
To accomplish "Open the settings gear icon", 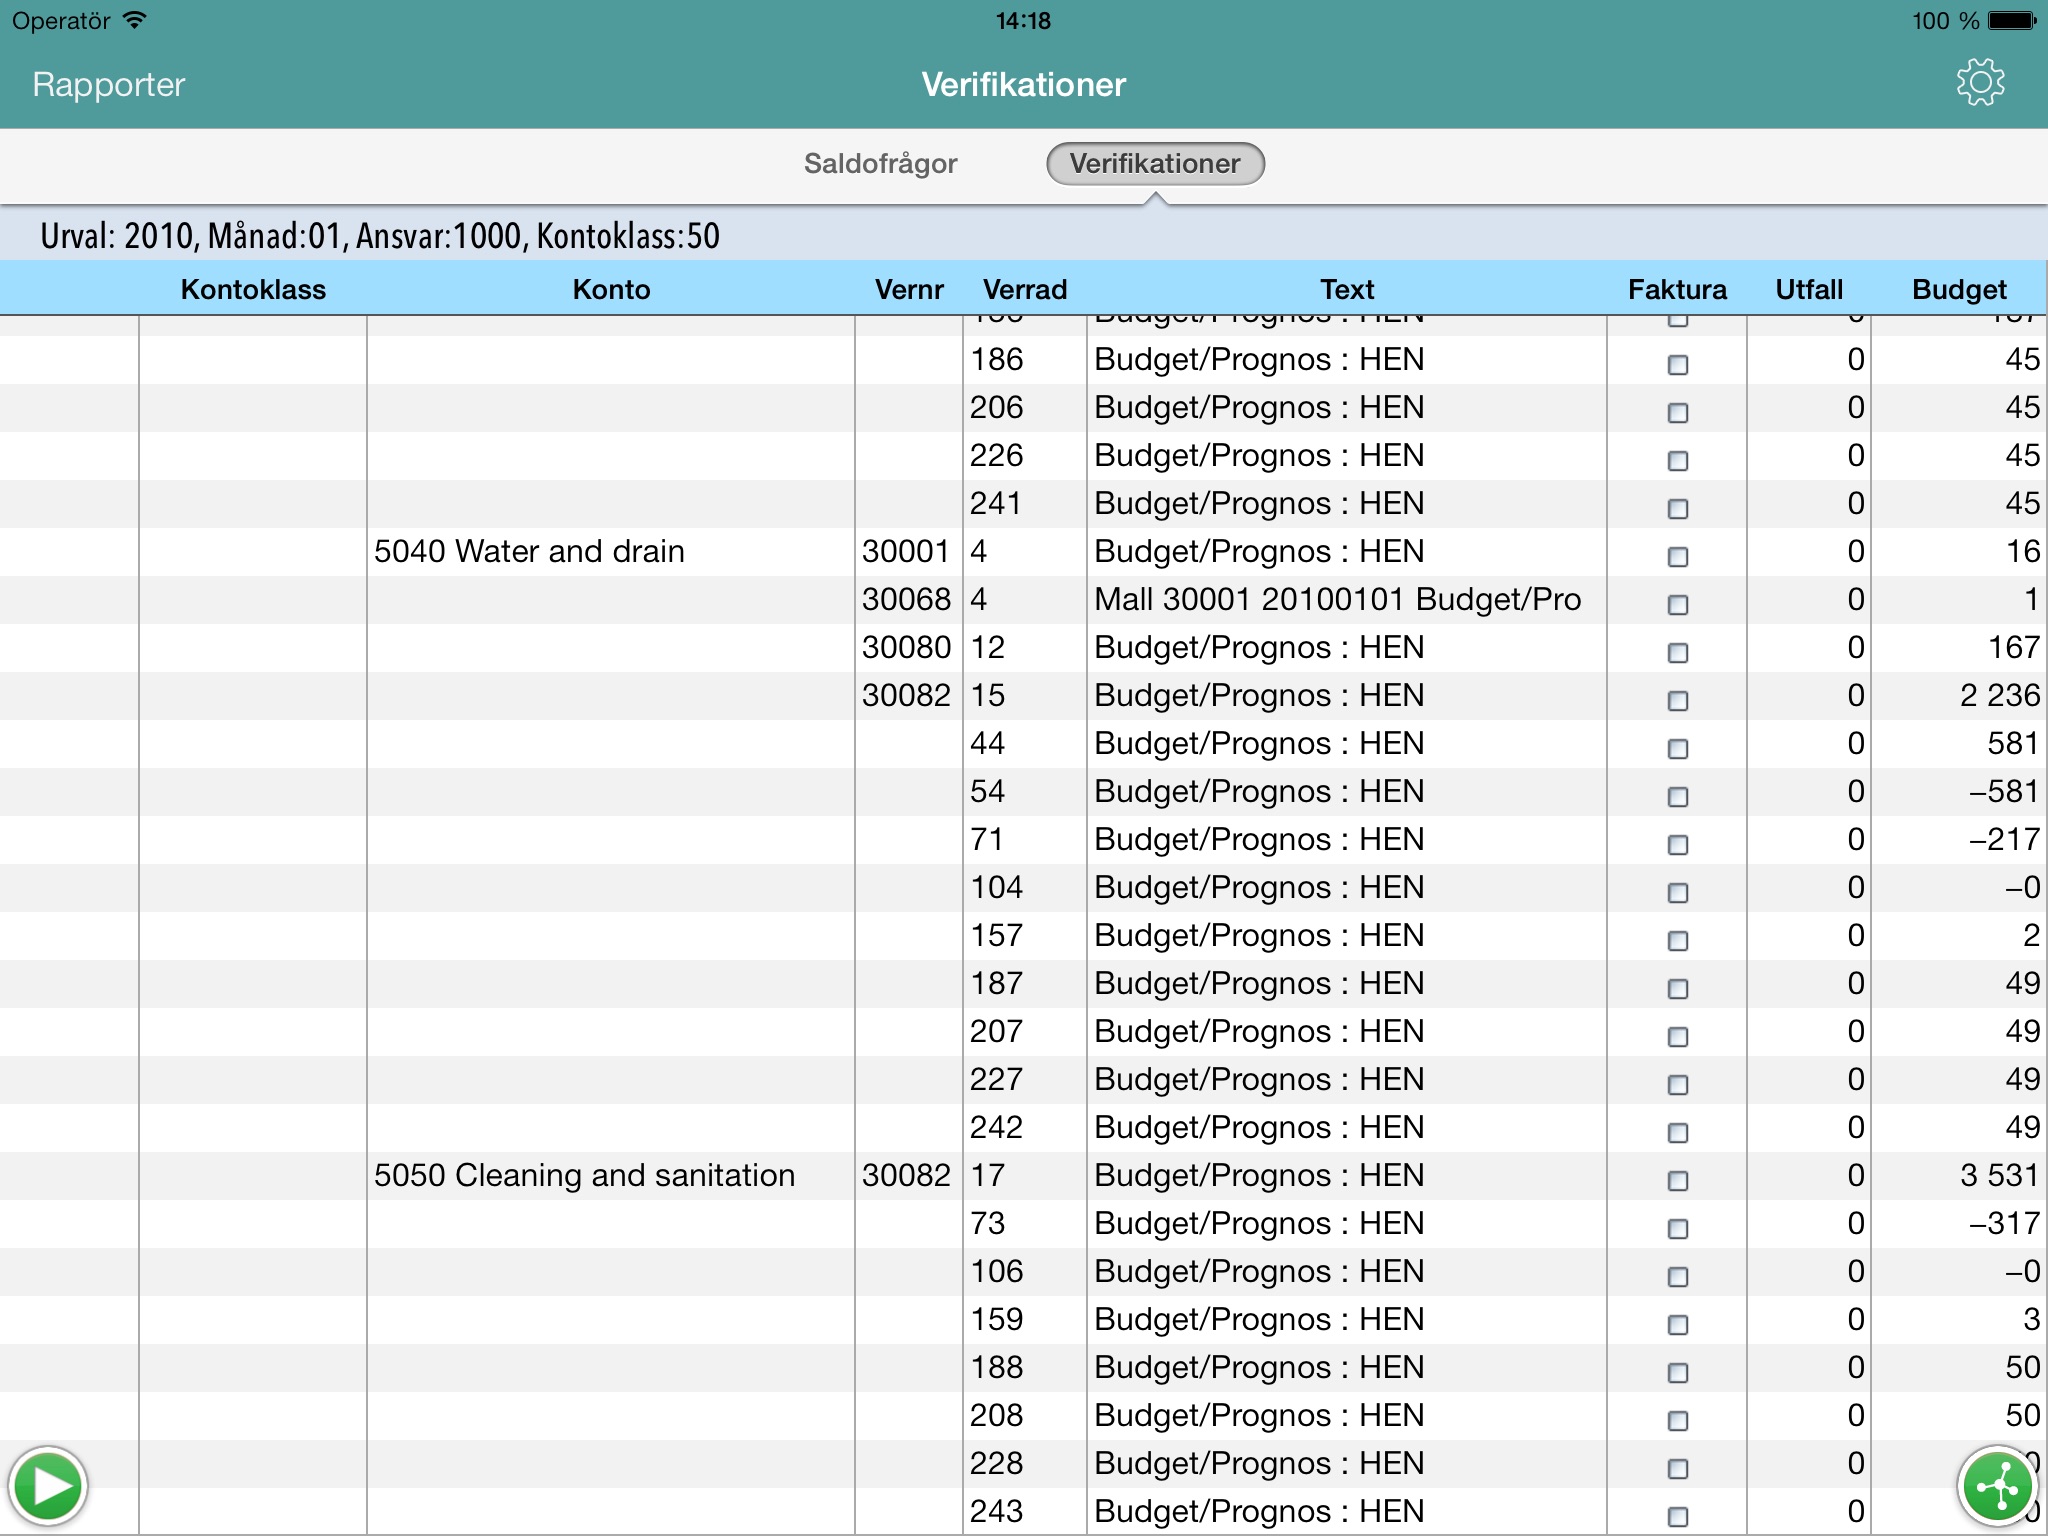I will [x=1980, y=83].
